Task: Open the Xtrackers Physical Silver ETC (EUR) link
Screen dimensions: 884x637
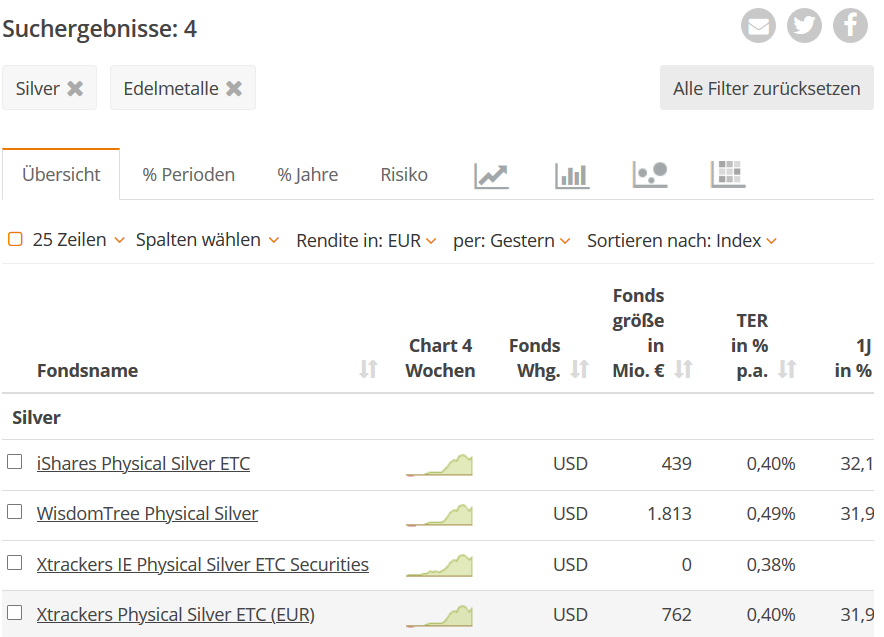Action: pos(176,614)
